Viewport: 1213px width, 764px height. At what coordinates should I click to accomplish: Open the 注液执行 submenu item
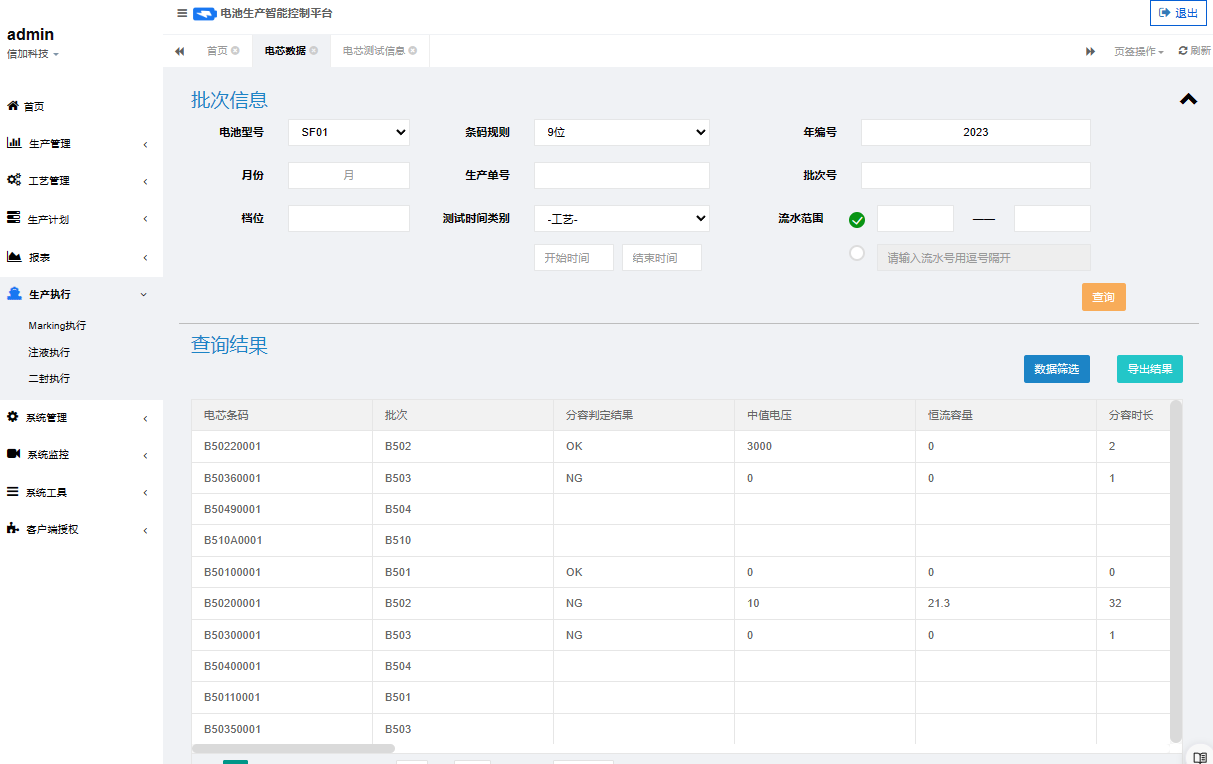pos(49,352)
